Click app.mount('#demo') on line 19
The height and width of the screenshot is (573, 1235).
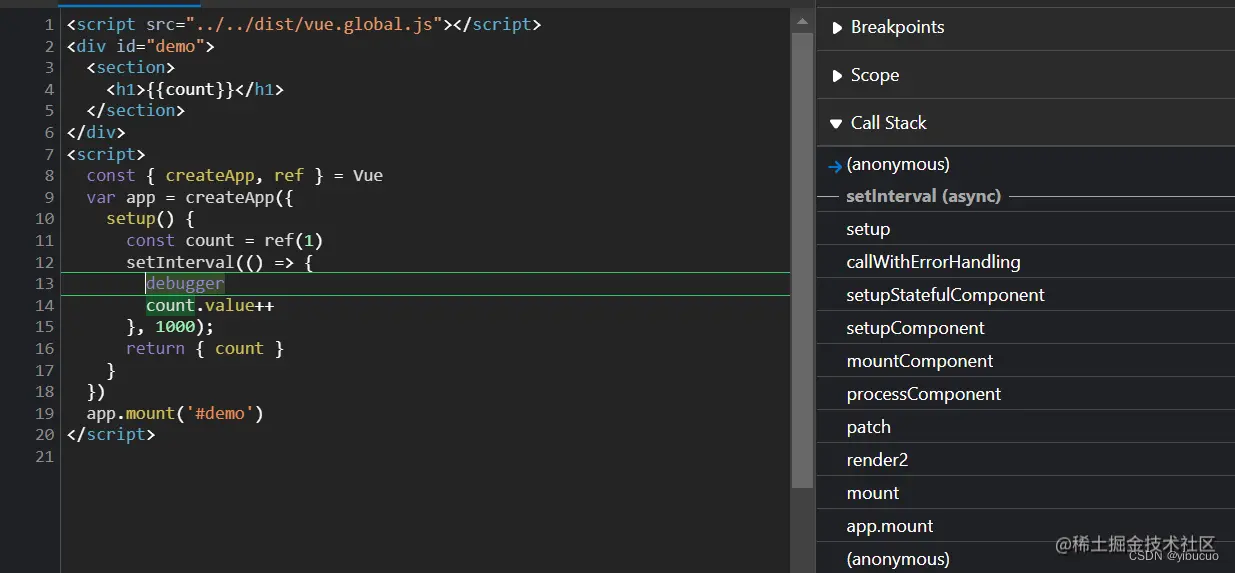(x=175, y=413)
